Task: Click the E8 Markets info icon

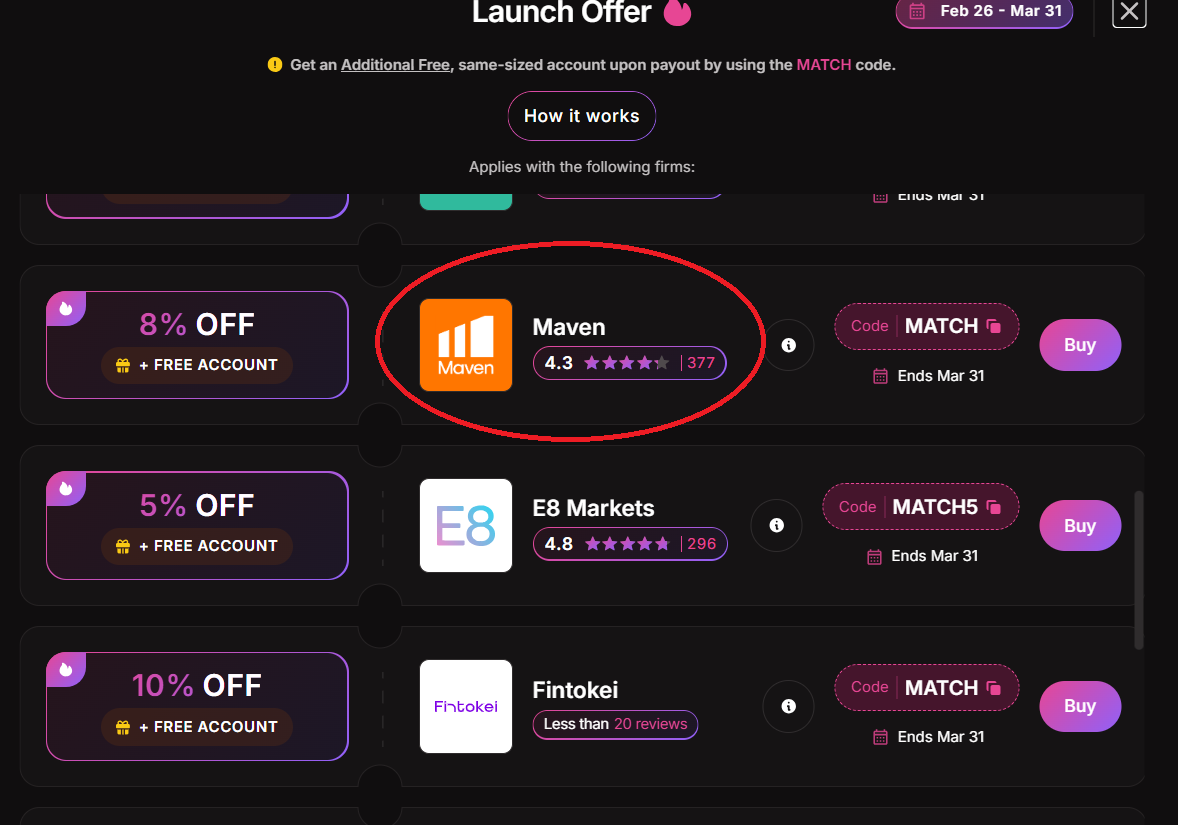Action: (x=777, y=525)
